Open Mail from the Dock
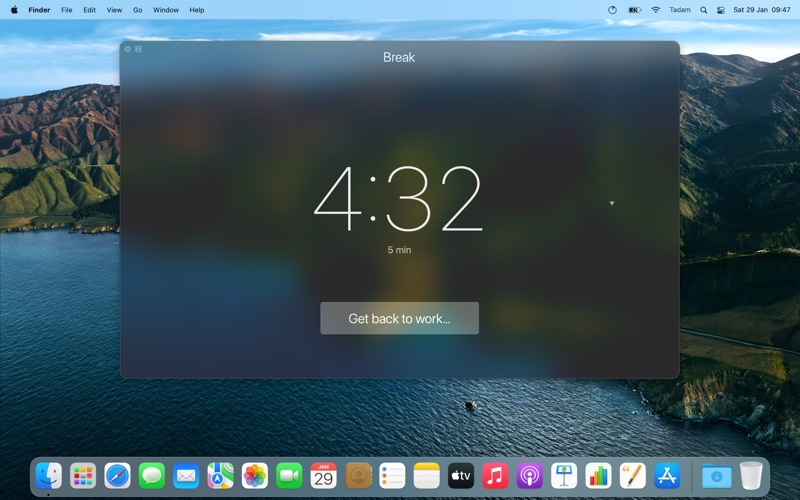This screenshot has height=500, width=800. [x=186, y=476]
